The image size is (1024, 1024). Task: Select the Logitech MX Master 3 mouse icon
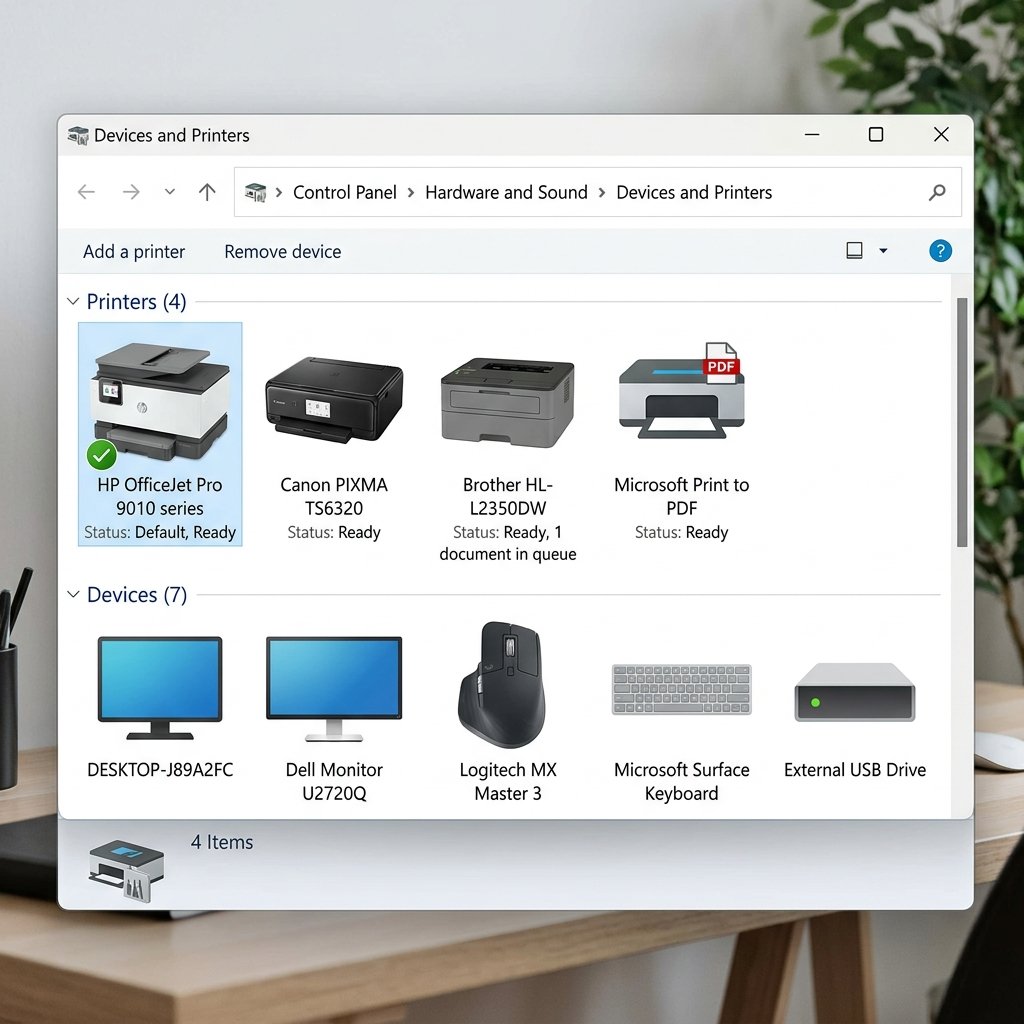(x=503, y=684)
